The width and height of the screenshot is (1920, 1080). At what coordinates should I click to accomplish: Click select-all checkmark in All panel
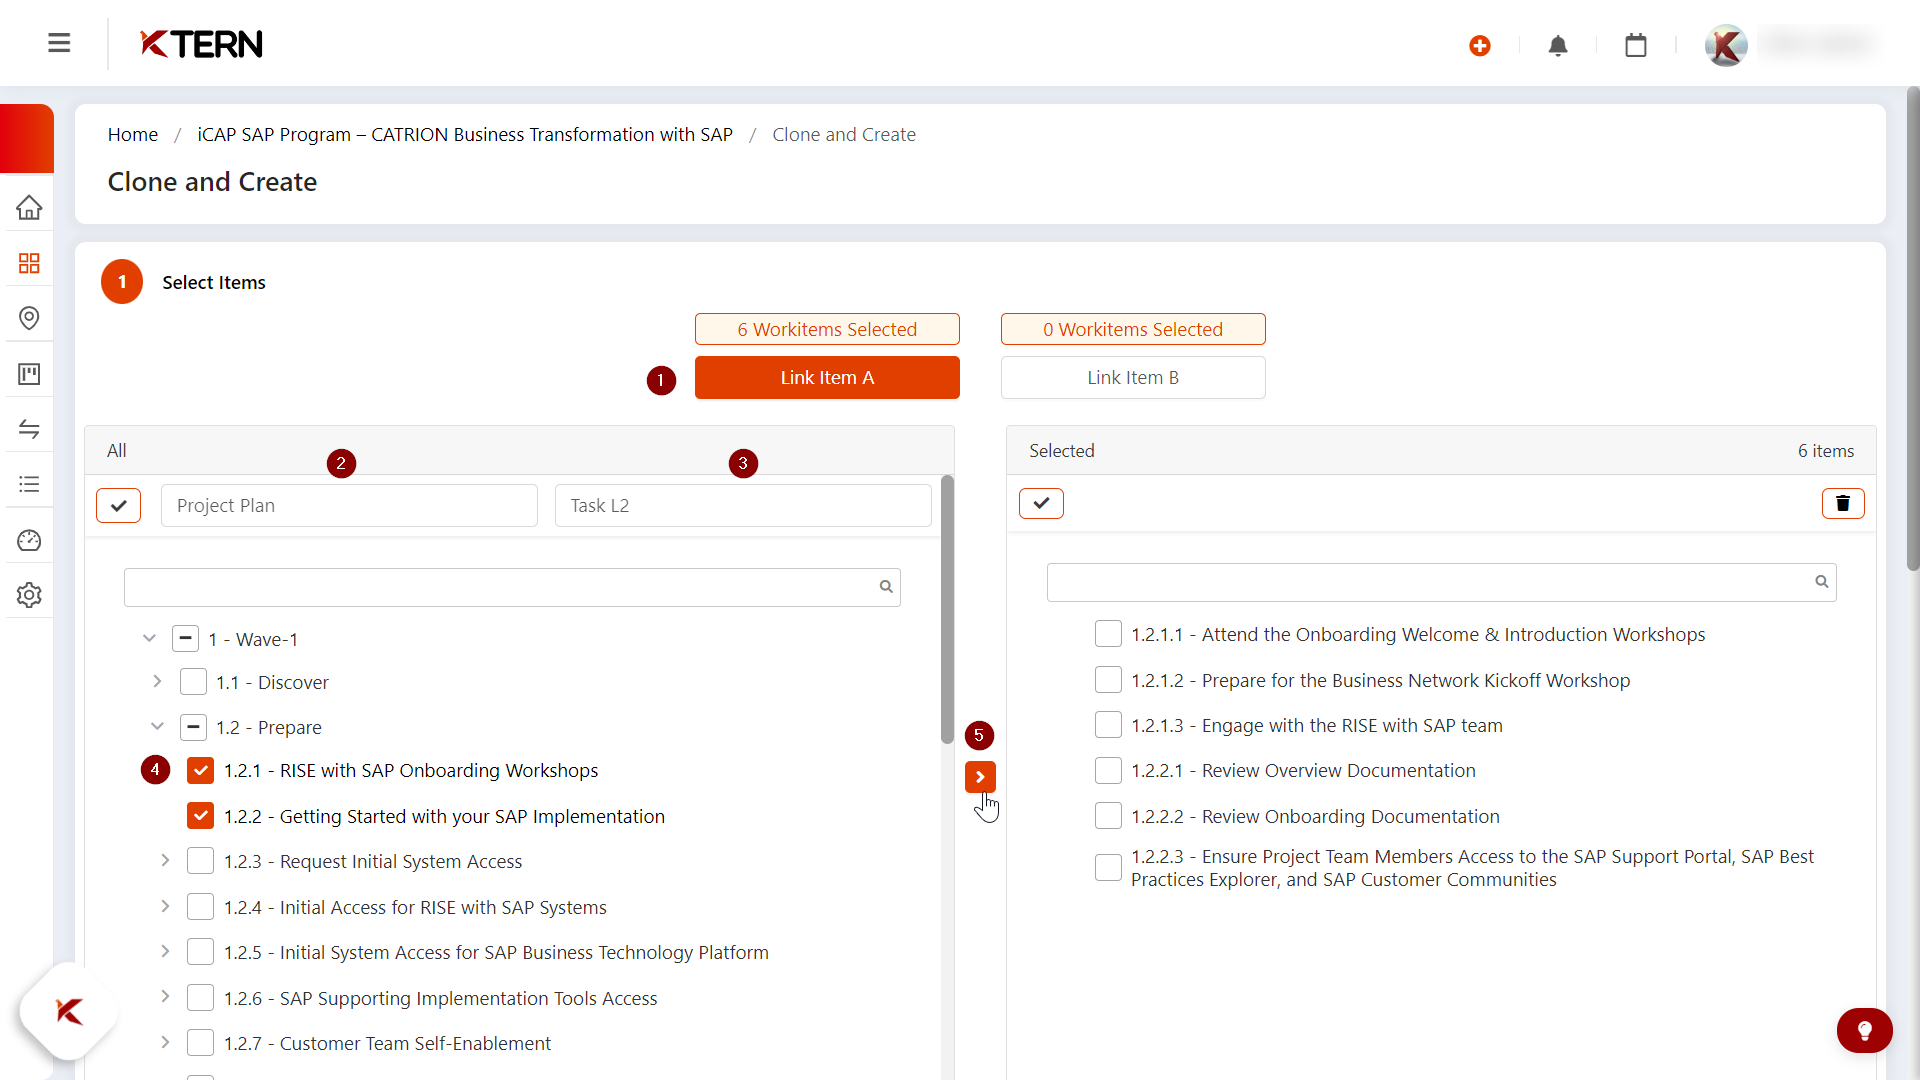(118, 505)
